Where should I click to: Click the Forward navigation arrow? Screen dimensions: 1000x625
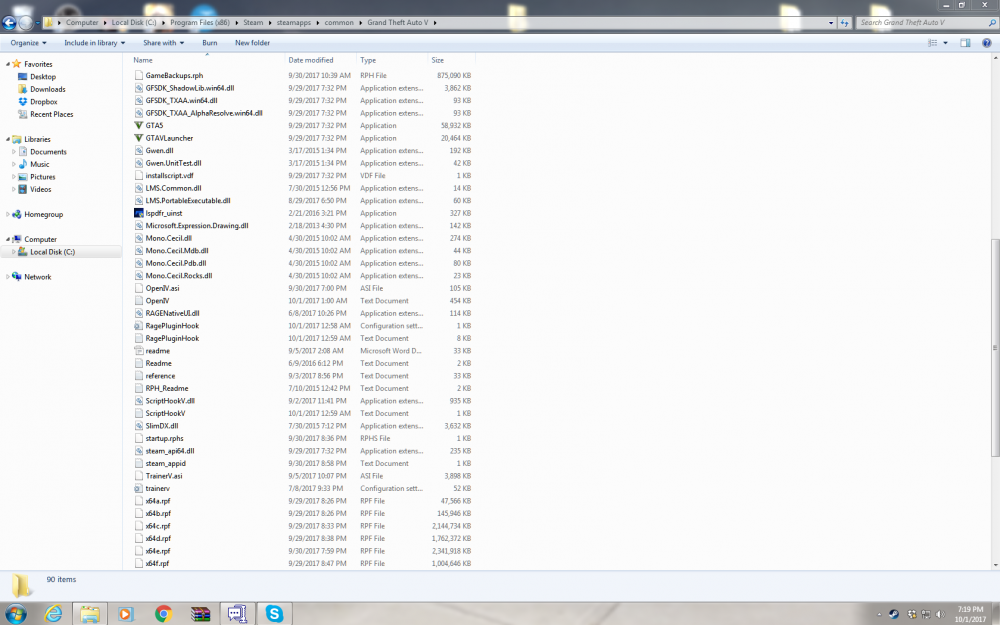(26, 23)
